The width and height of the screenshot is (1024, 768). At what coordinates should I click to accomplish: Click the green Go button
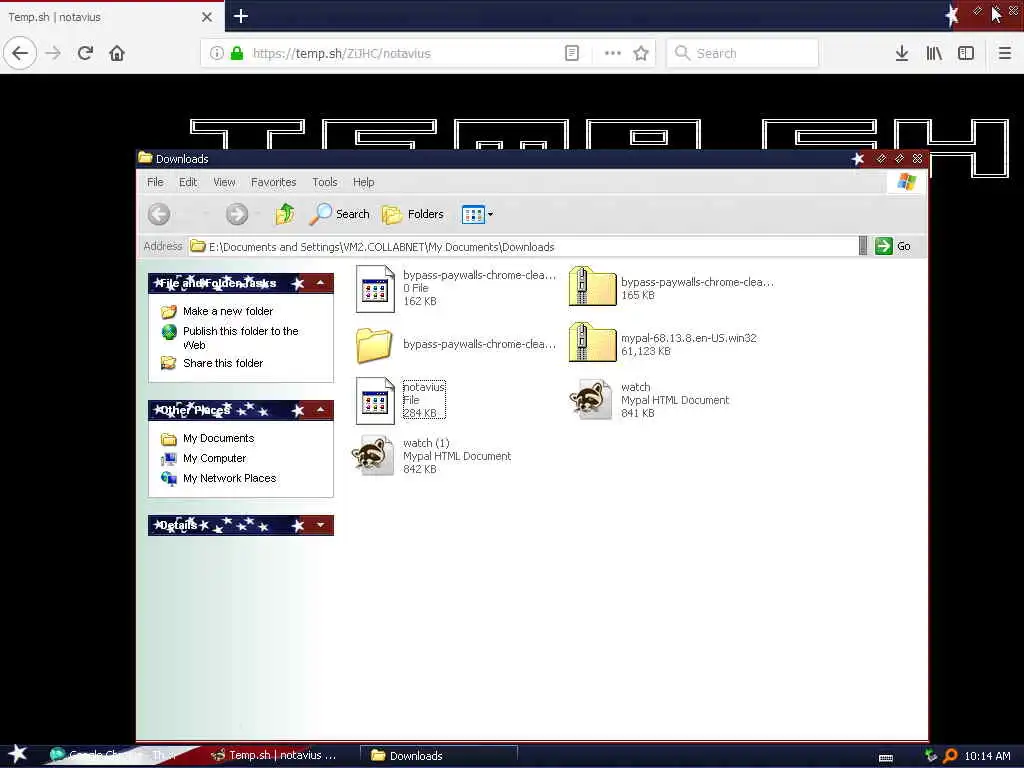tap(893, 246)
